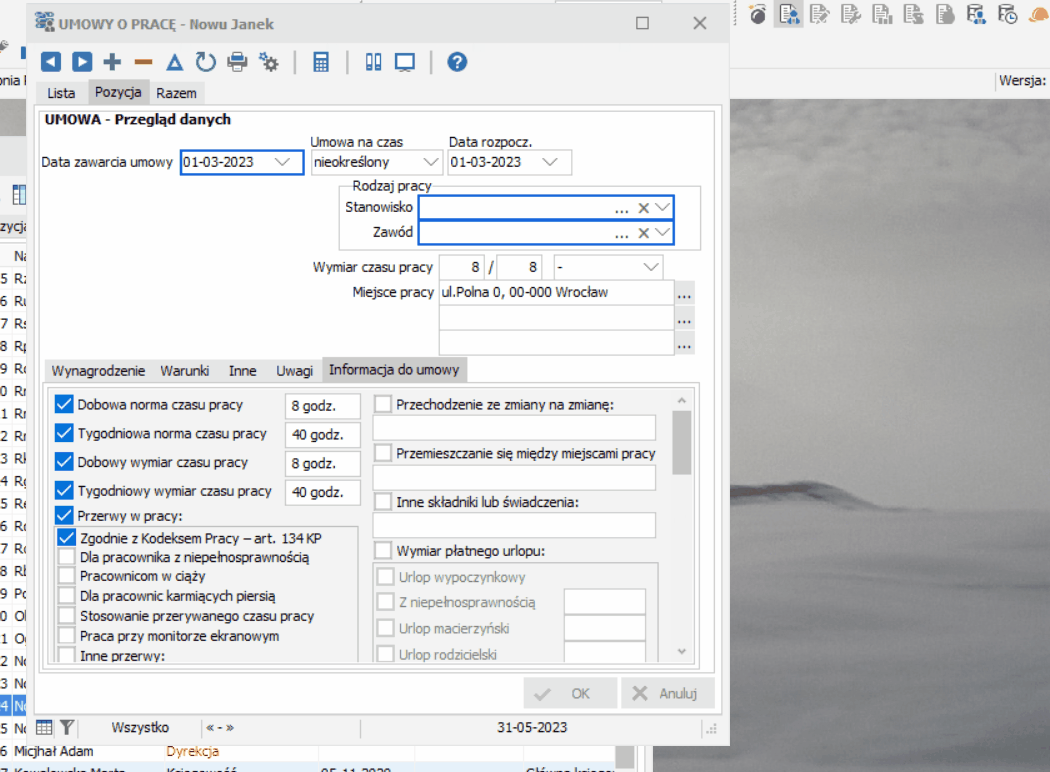Image resolution: width=1050 pixels, height=772 pixels.
Task: Switch to the Lista tab
Action: coord(61,93)
